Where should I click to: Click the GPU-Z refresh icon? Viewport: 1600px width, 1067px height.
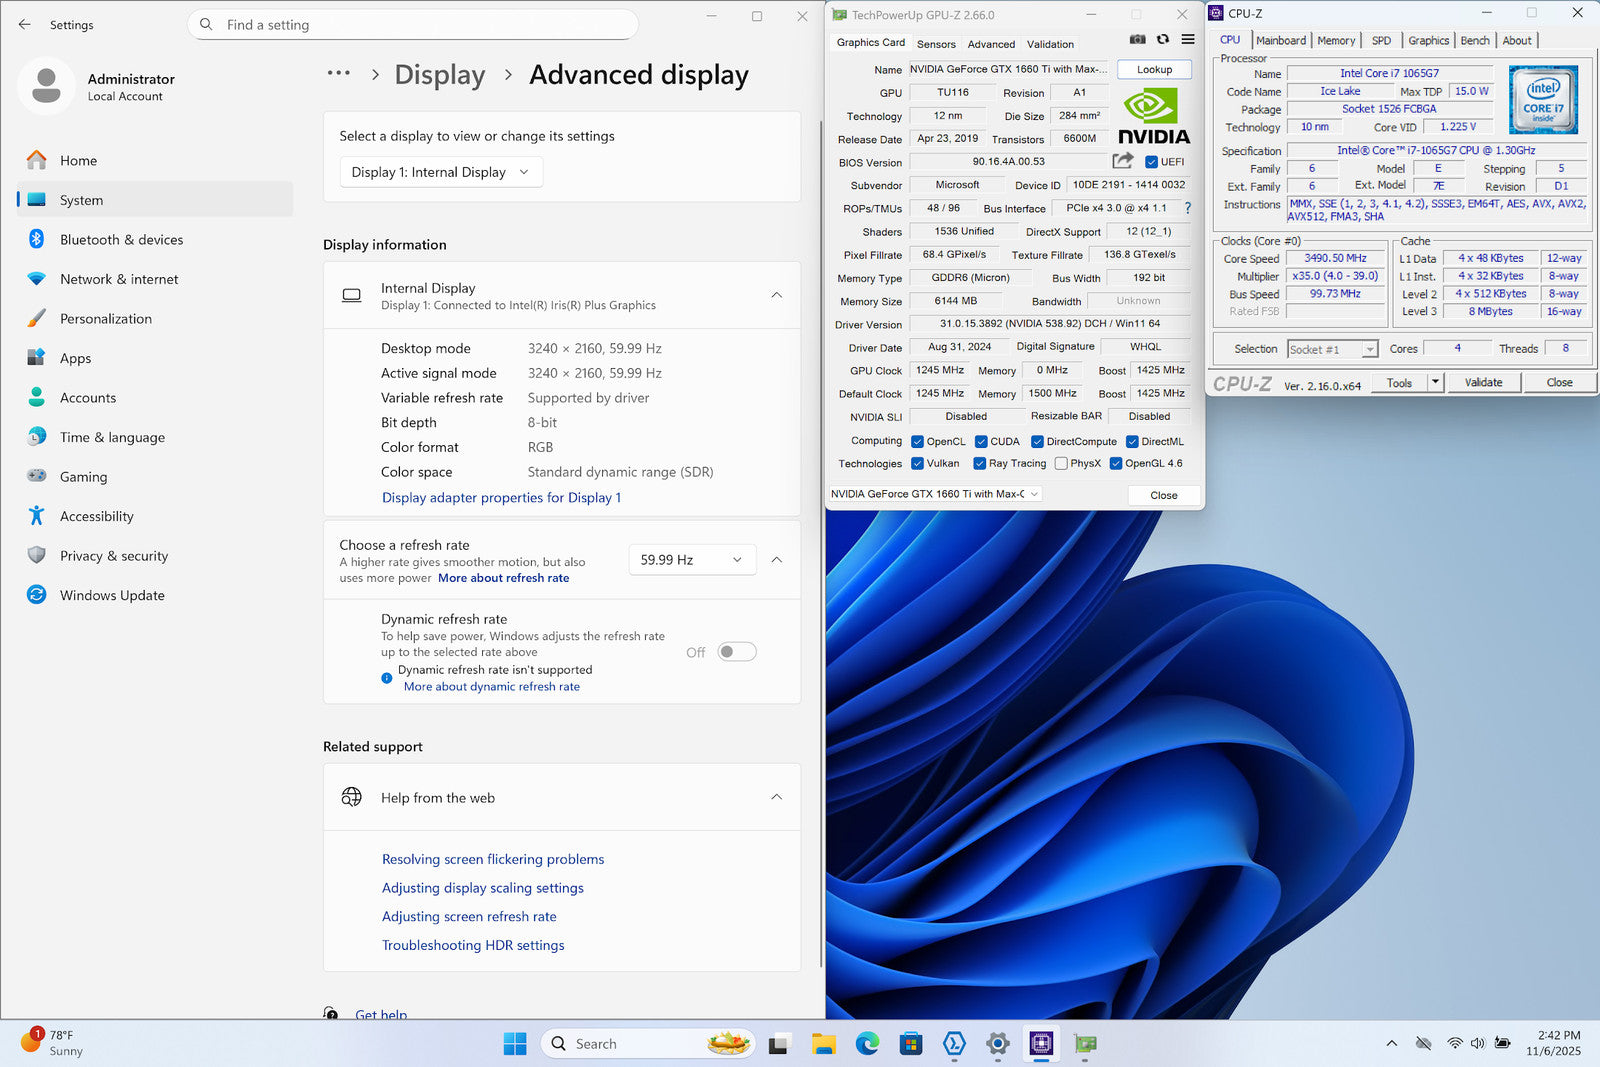coord(1163,40)
